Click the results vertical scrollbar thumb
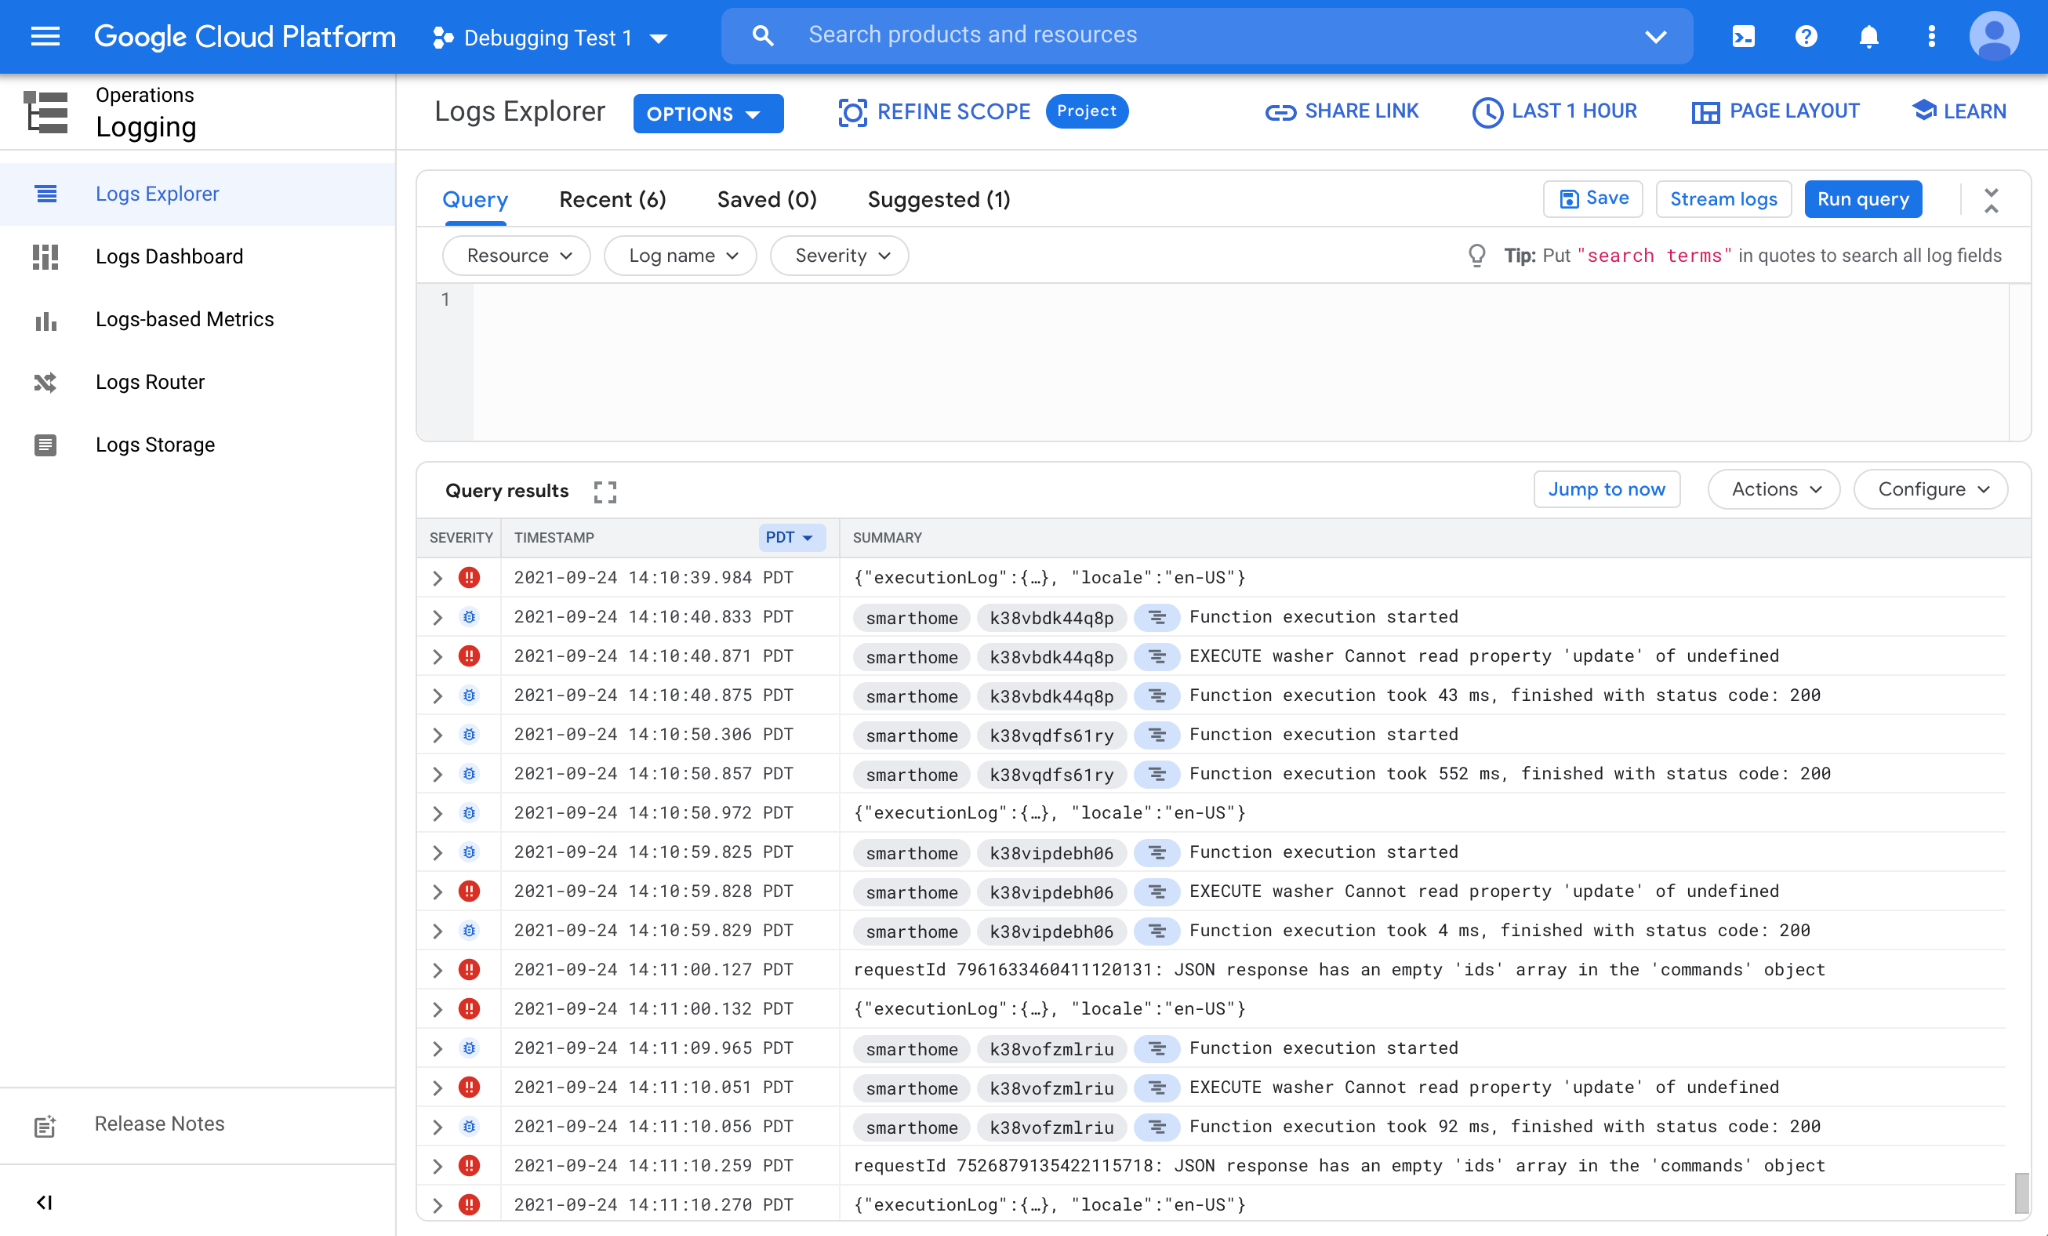This screenshot has width=2048, height=1236. click(2021, 1191)
